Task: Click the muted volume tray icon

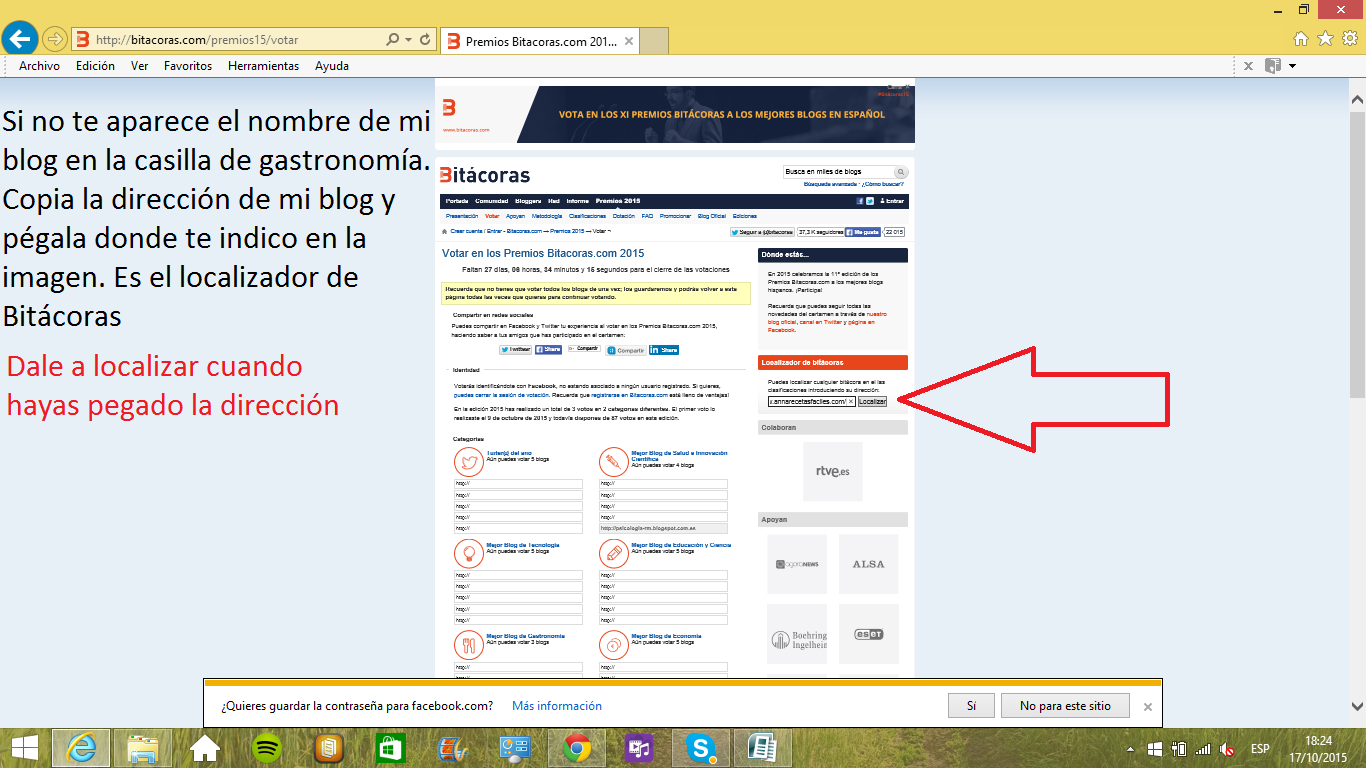Action: (x=1227, y=748)
